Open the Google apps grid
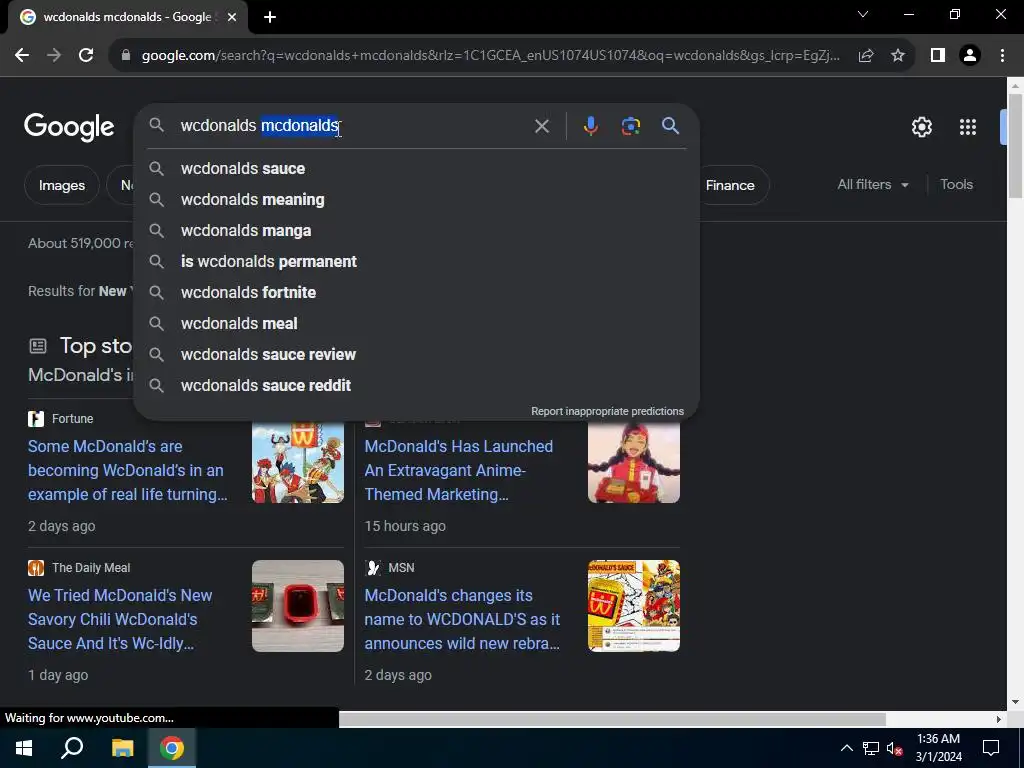 coord(968,127)
